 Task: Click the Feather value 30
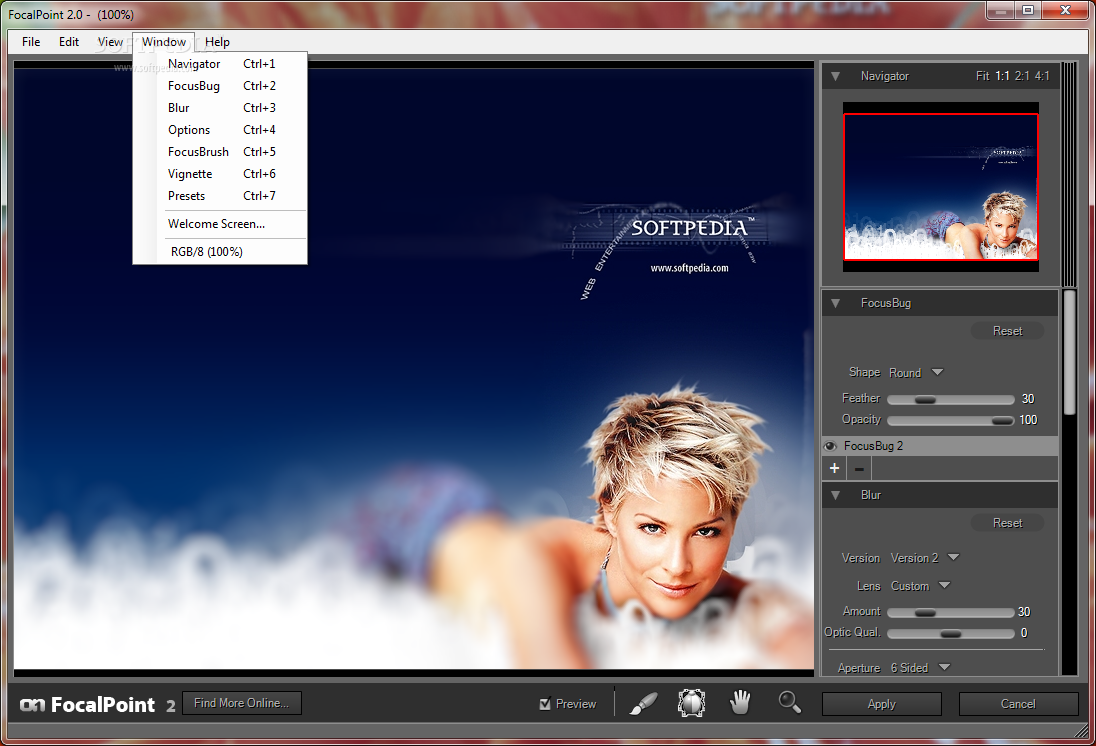coord(1028,399)
